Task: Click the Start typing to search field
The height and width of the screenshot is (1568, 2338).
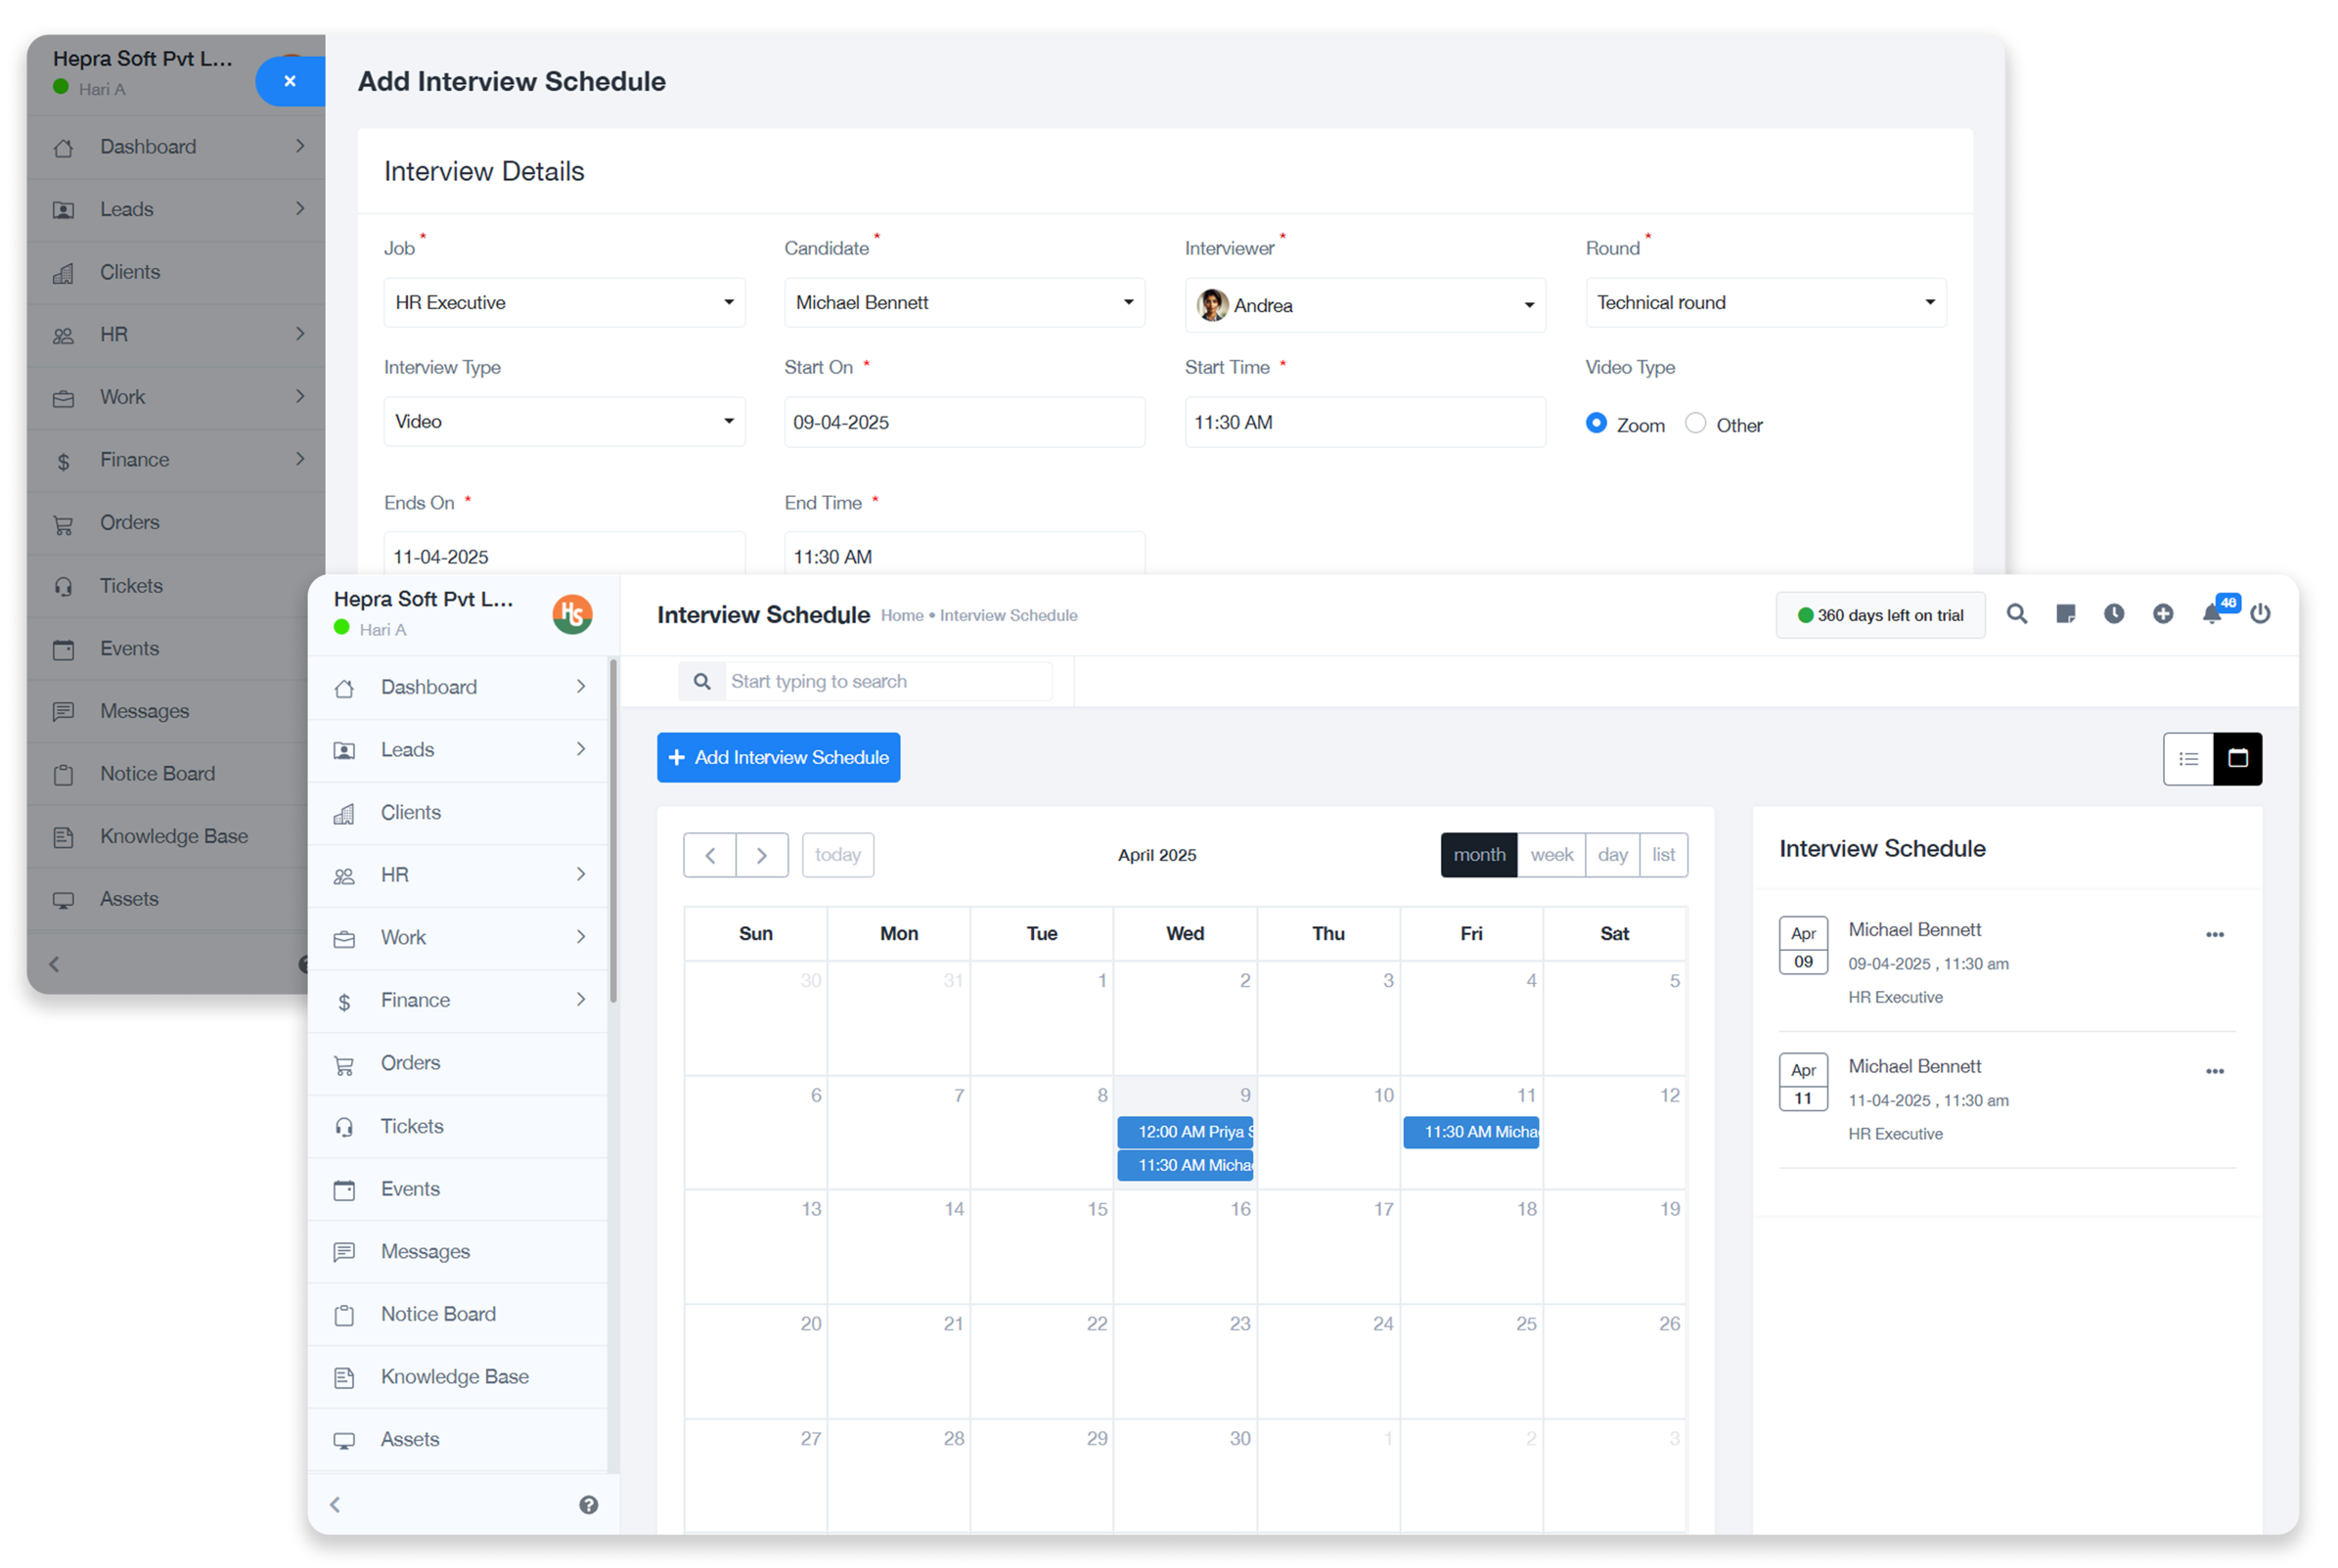Action: coord(885,681)
